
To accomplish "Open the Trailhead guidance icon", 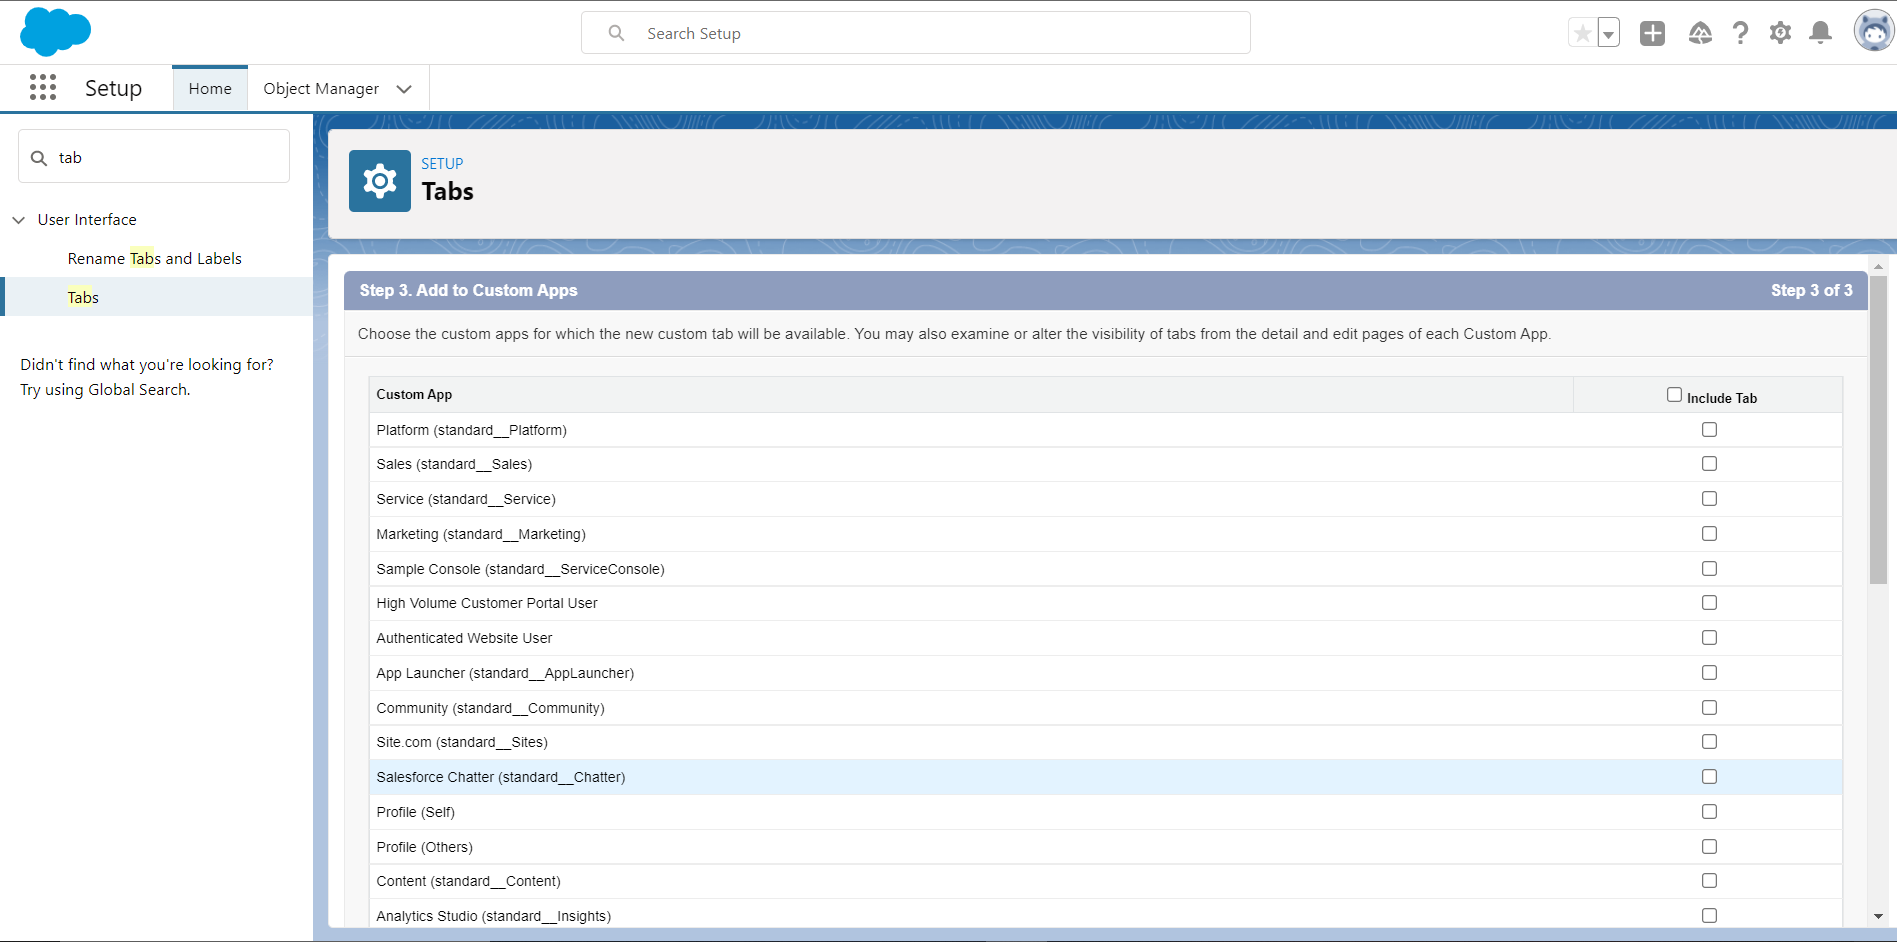I will 1700,34.
